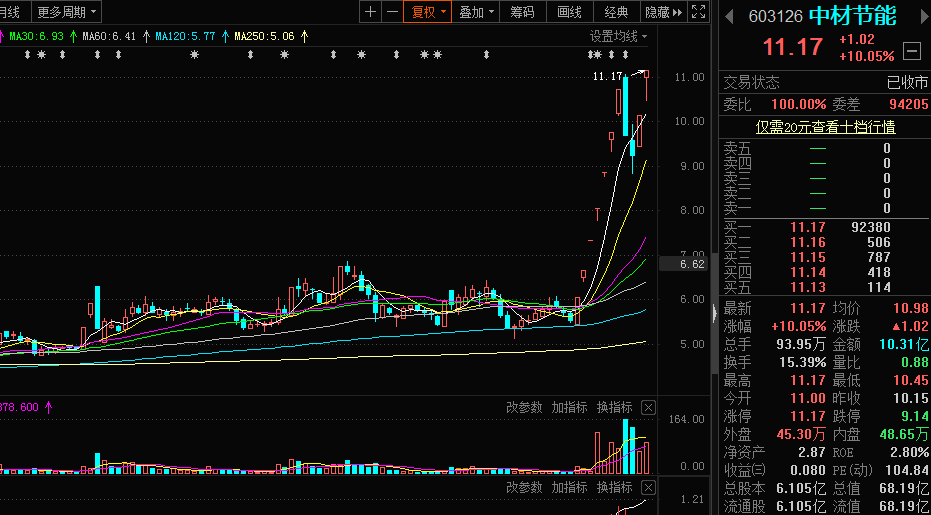Click the 经典 view button
Viewport: 931px width, 515px height.
click(x=617, y=12)
